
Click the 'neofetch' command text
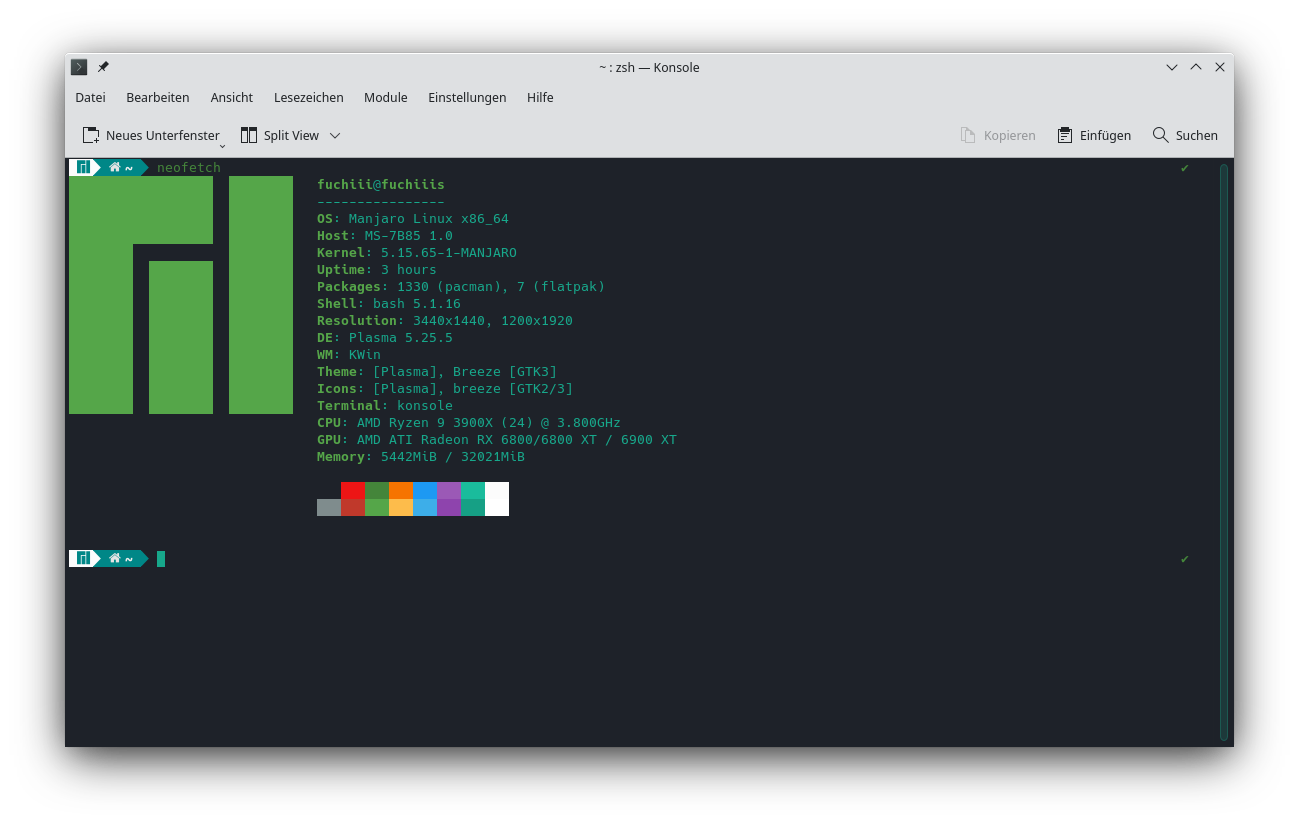[x=189, y=167]
